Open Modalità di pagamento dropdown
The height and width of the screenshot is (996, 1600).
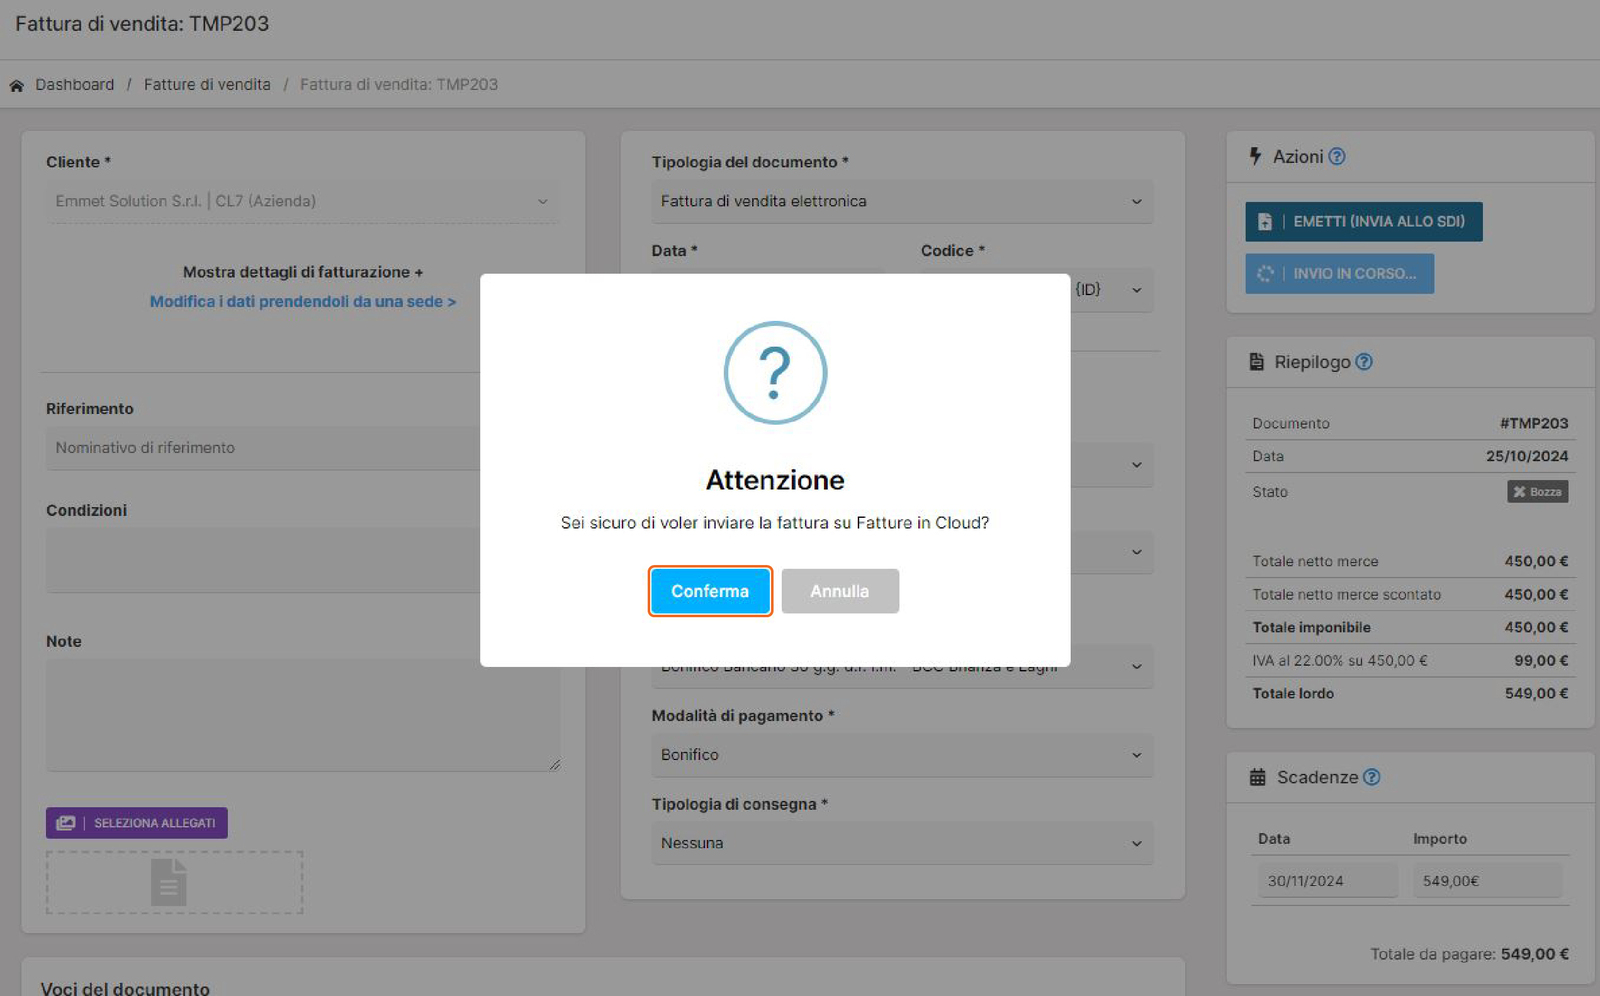[901, 755]
